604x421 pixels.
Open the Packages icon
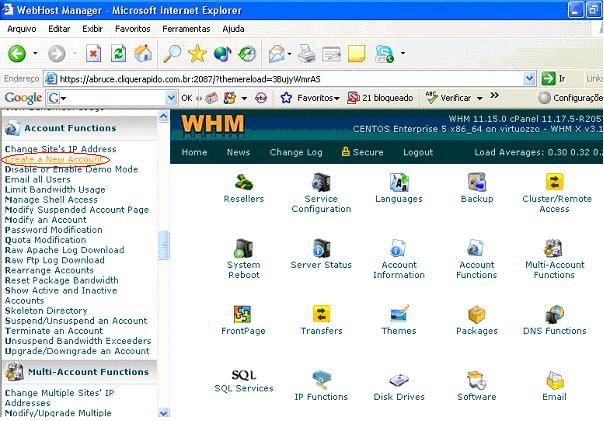click(477, 315)
